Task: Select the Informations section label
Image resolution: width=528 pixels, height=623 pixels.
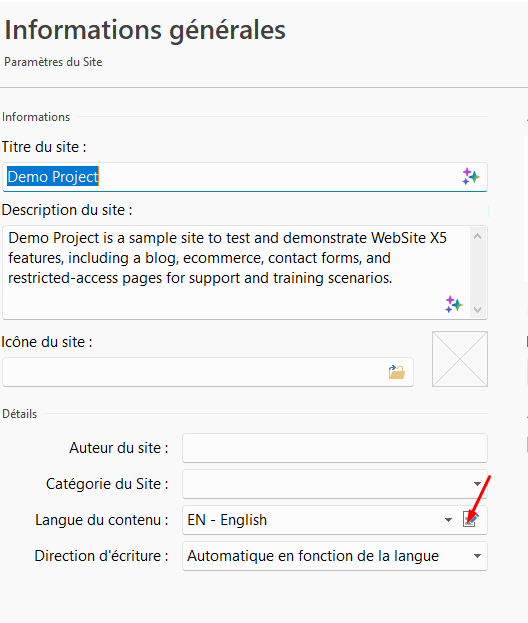Action: tap(36, 117)
